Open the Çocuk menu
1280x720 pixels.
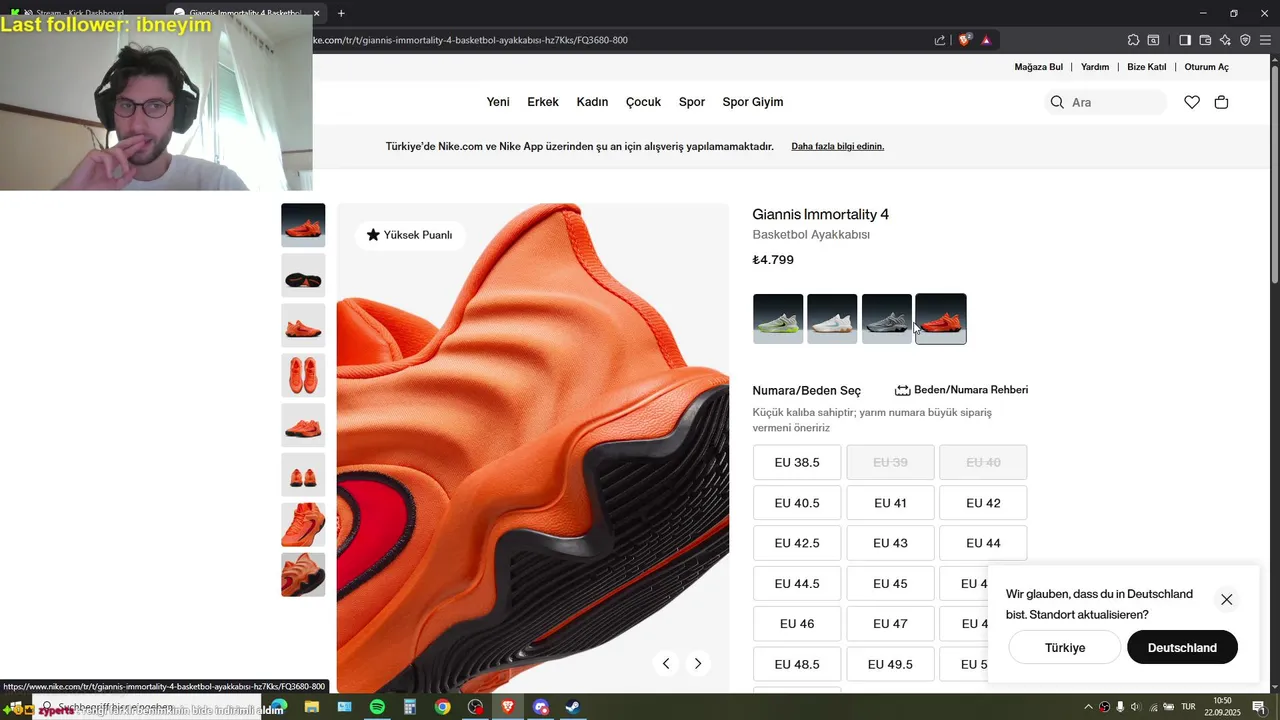[644, 102]
